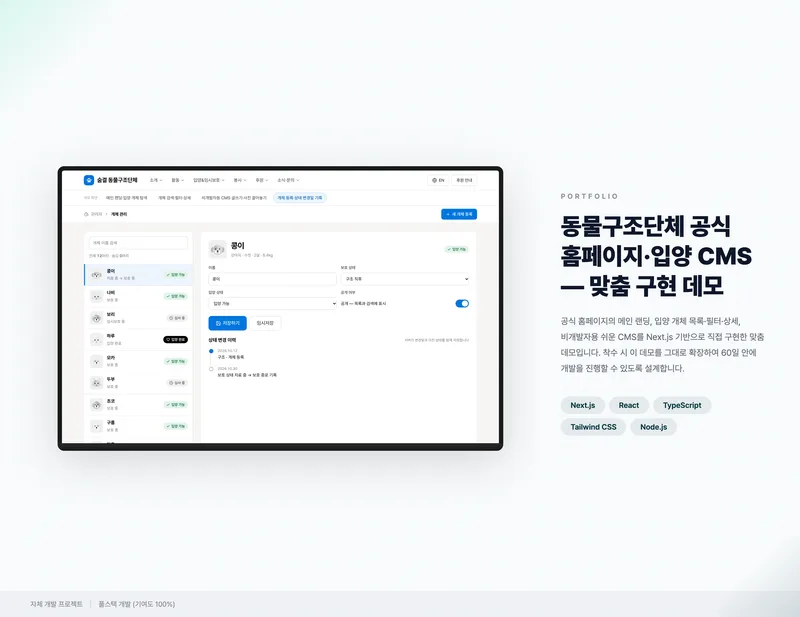Screen dimensions: 800x617
Task: Click the 임시저장 button
Action: click(x=265, y=323)
